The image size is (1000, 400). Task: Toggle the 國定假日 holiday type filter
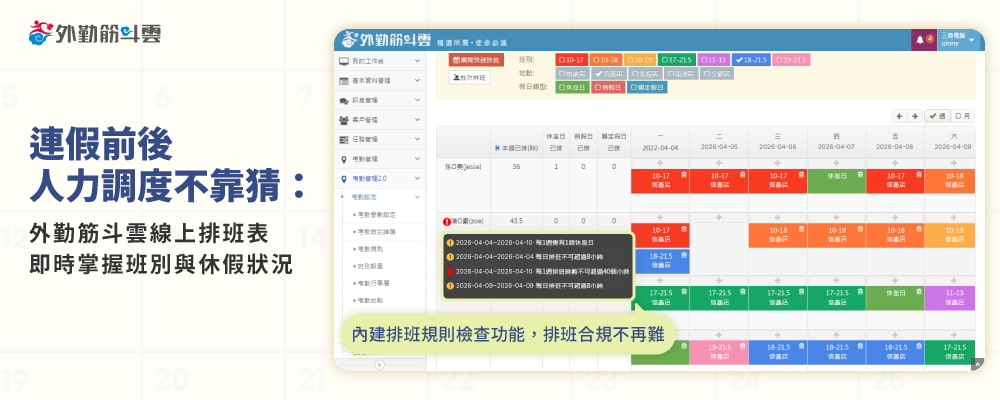(x=647, y=87)
